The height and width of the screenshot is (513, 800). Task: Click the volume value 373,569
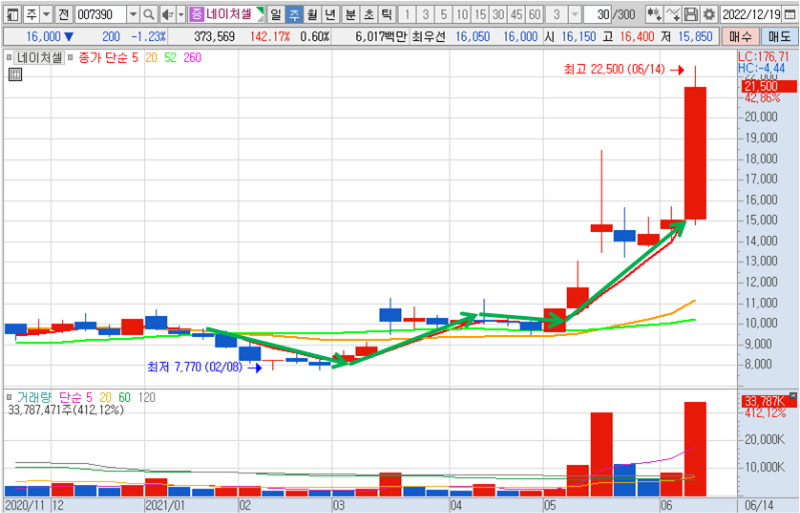(x=214, y=37)
